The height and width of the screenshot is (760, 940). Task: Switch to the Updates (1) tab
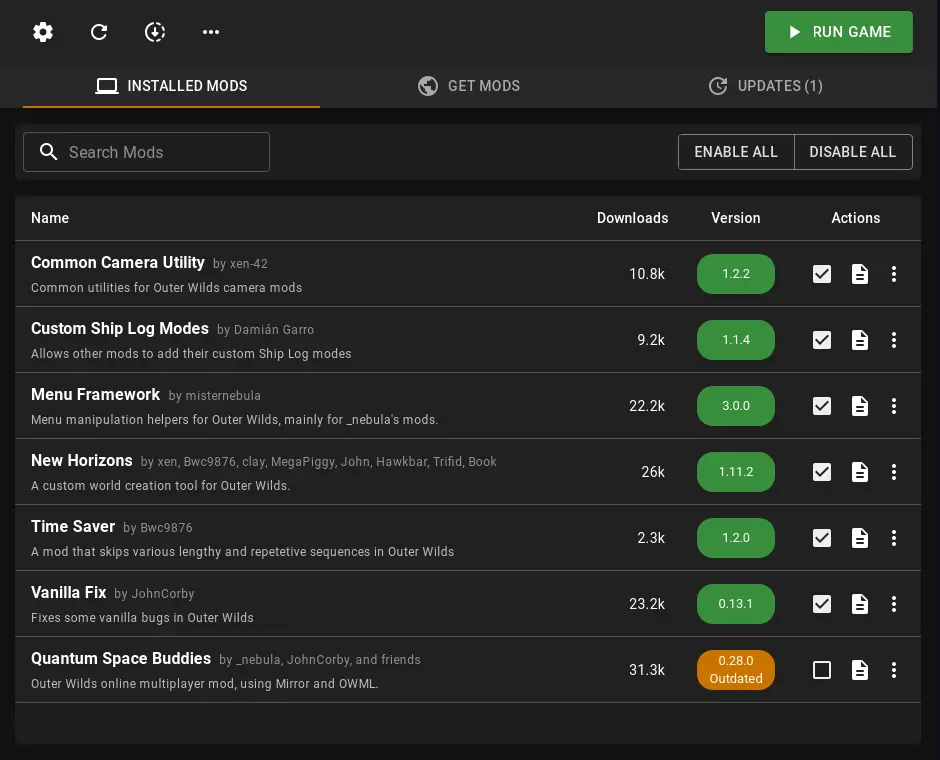pyautogui.click(x=765, y=86)
